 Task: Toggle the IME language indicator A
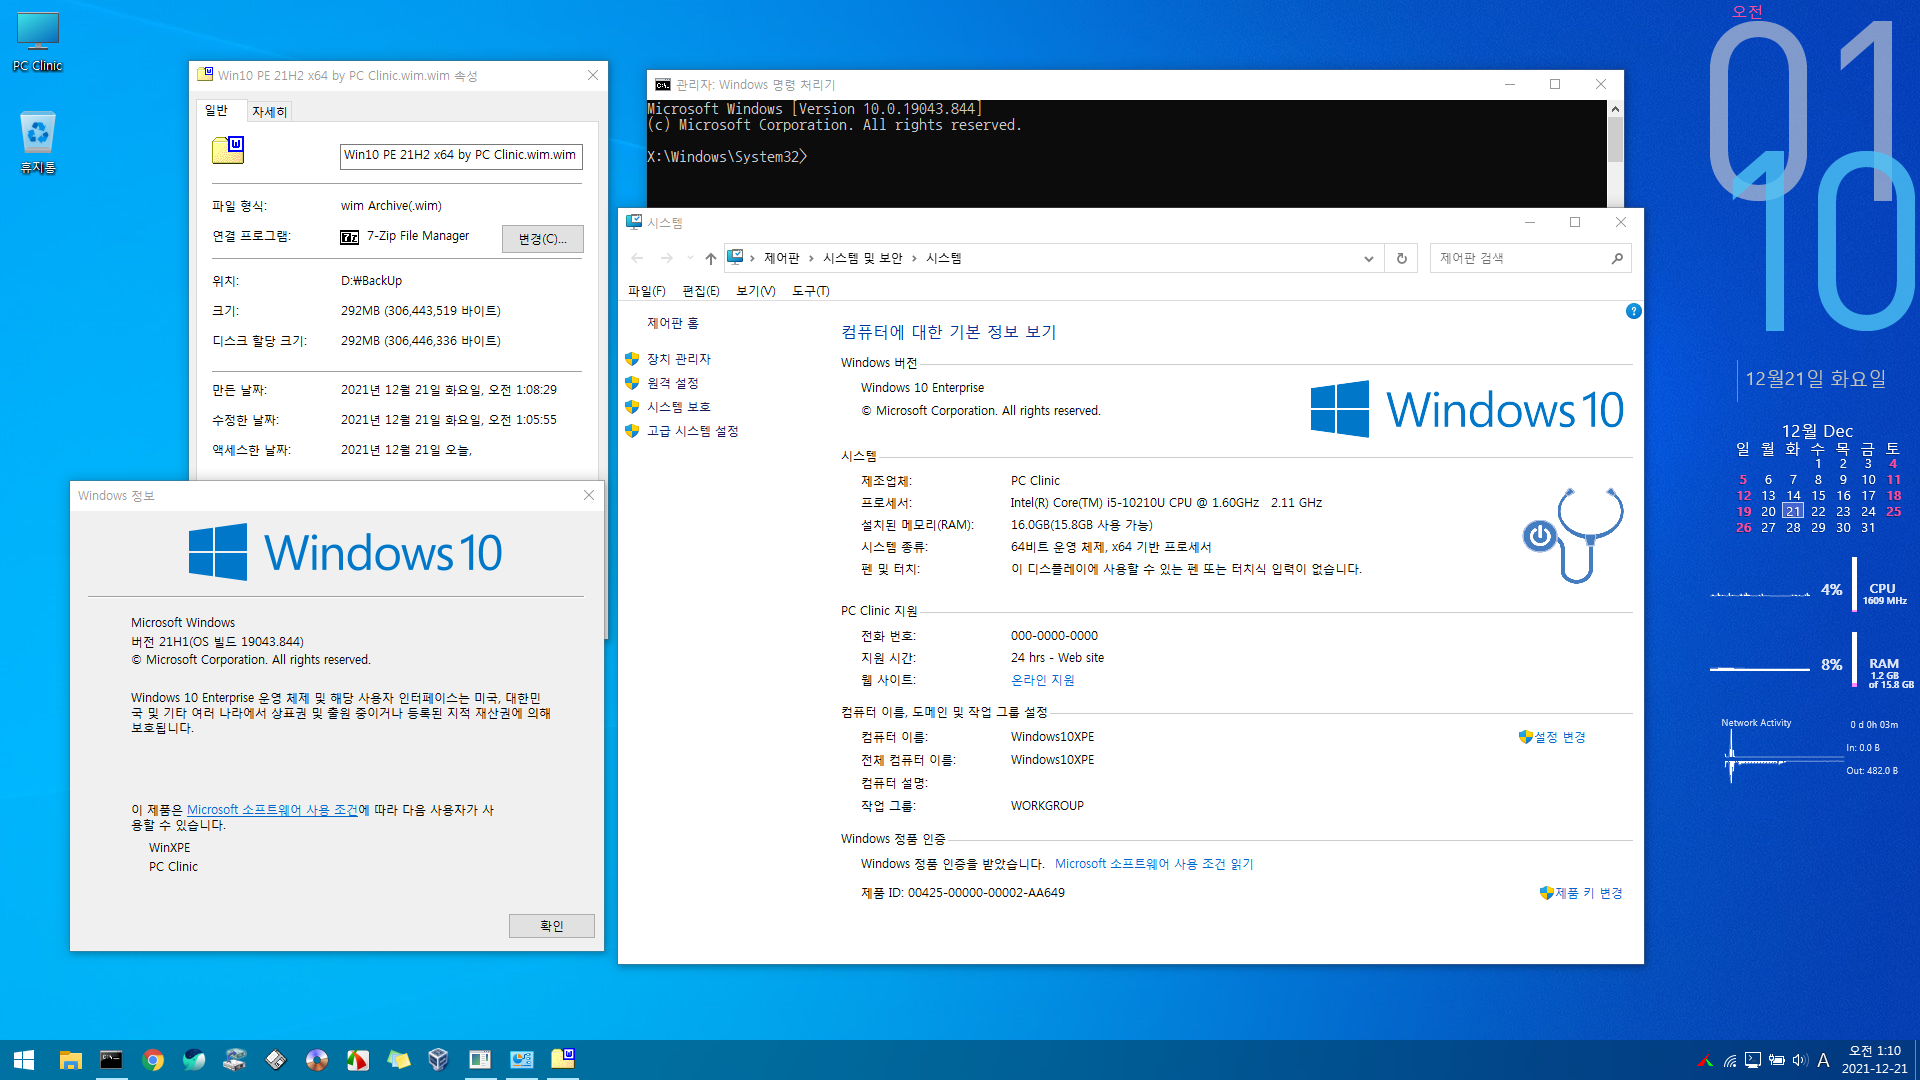pyautogui.click(x=1823, y=1061)
